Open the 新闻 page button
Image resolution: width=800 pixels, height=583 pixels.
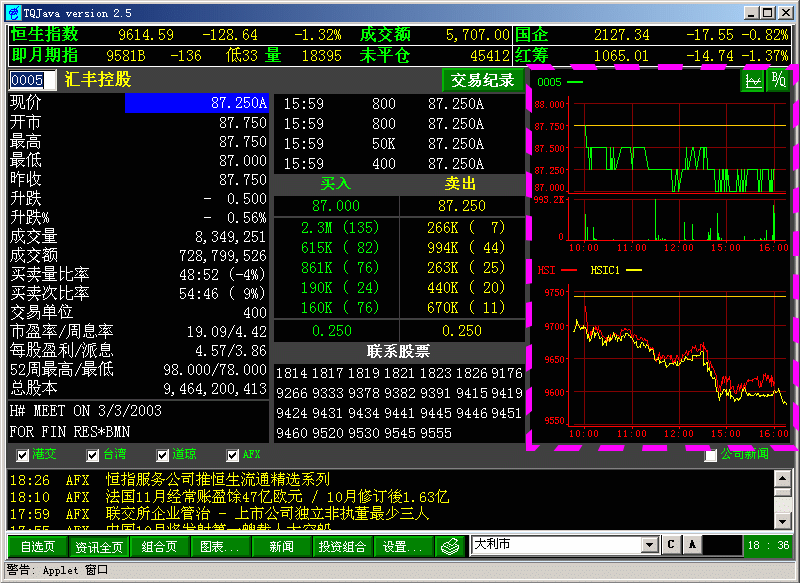pyautogui.click(x=282, y=547)
